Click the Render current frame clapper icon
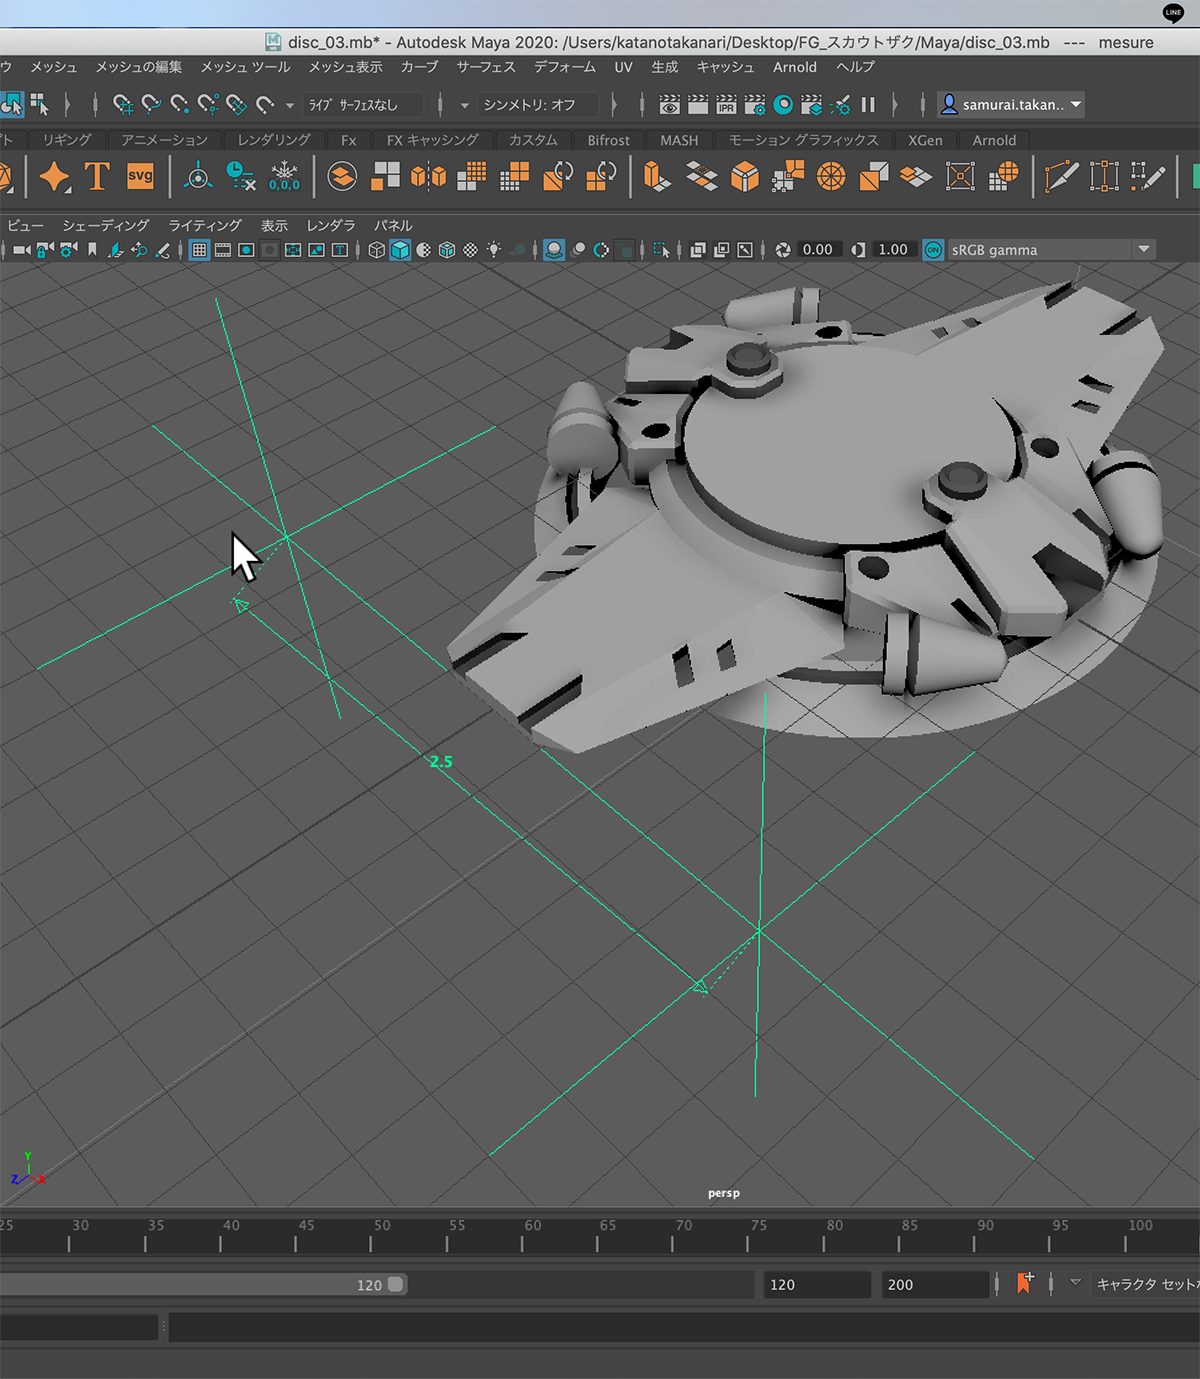 point(698,104)
